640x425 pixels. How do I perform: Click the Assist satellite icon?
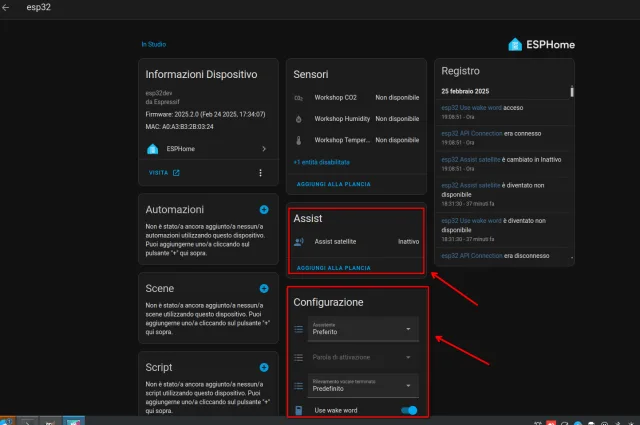click(x=299, y=241)
